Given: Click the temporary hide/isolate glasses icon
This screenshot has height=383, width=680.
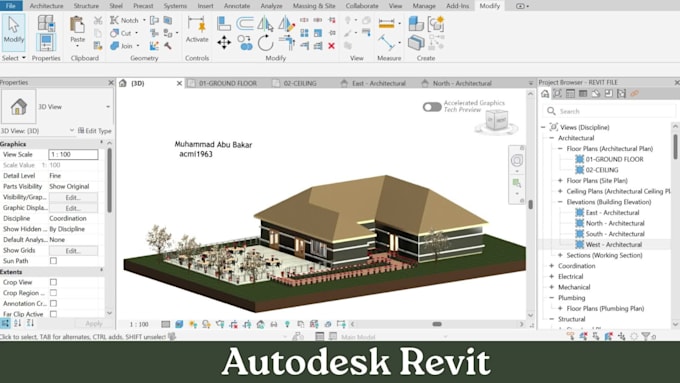Looking at the screenshot, I should tap(274, 324).
